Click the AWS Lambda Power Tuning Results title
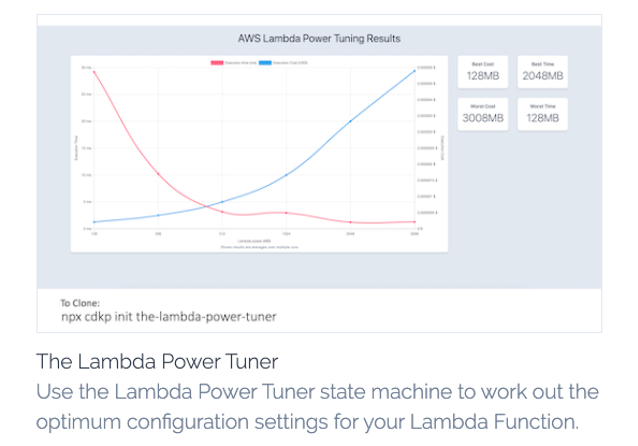Screen dimensions: 638x446 [x=319, y=39]
